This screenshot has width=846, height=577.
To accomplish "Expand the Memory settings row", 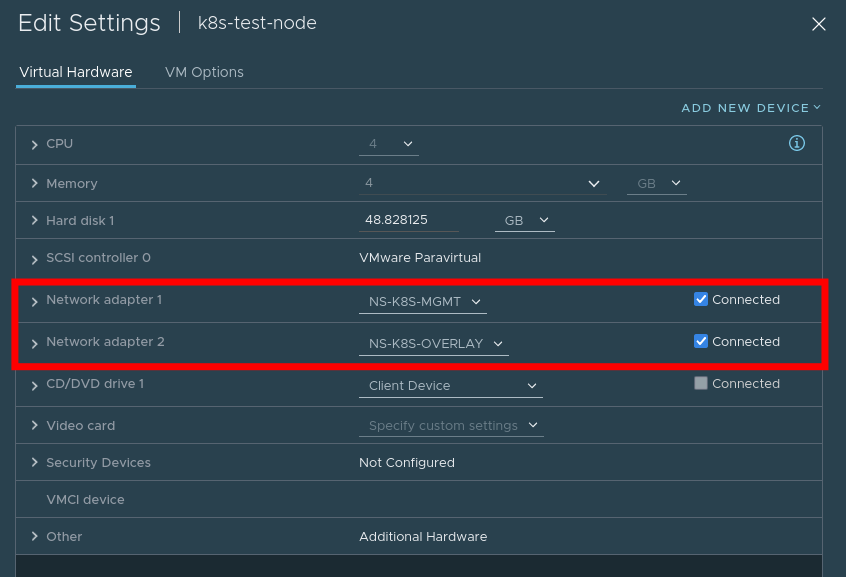I will (x=35, y=184).
